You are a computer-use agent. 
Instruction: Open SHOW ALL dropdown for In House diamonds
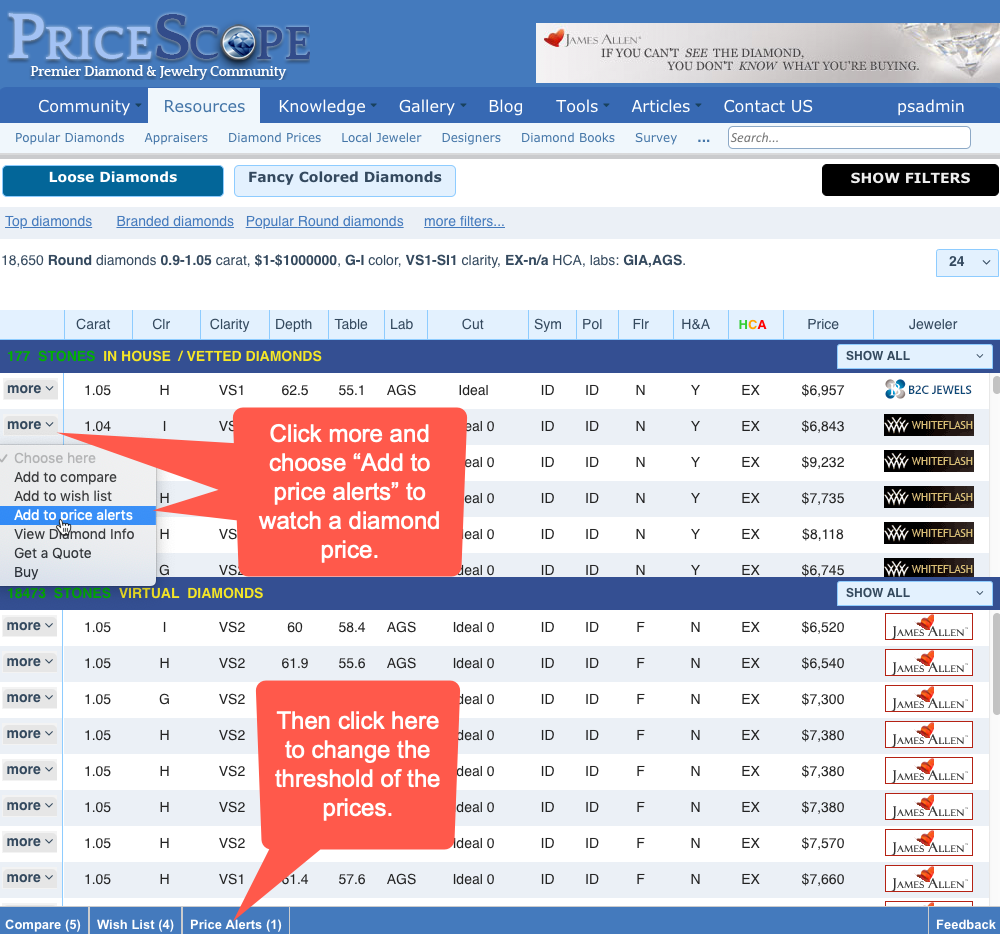tap(915, 356)
